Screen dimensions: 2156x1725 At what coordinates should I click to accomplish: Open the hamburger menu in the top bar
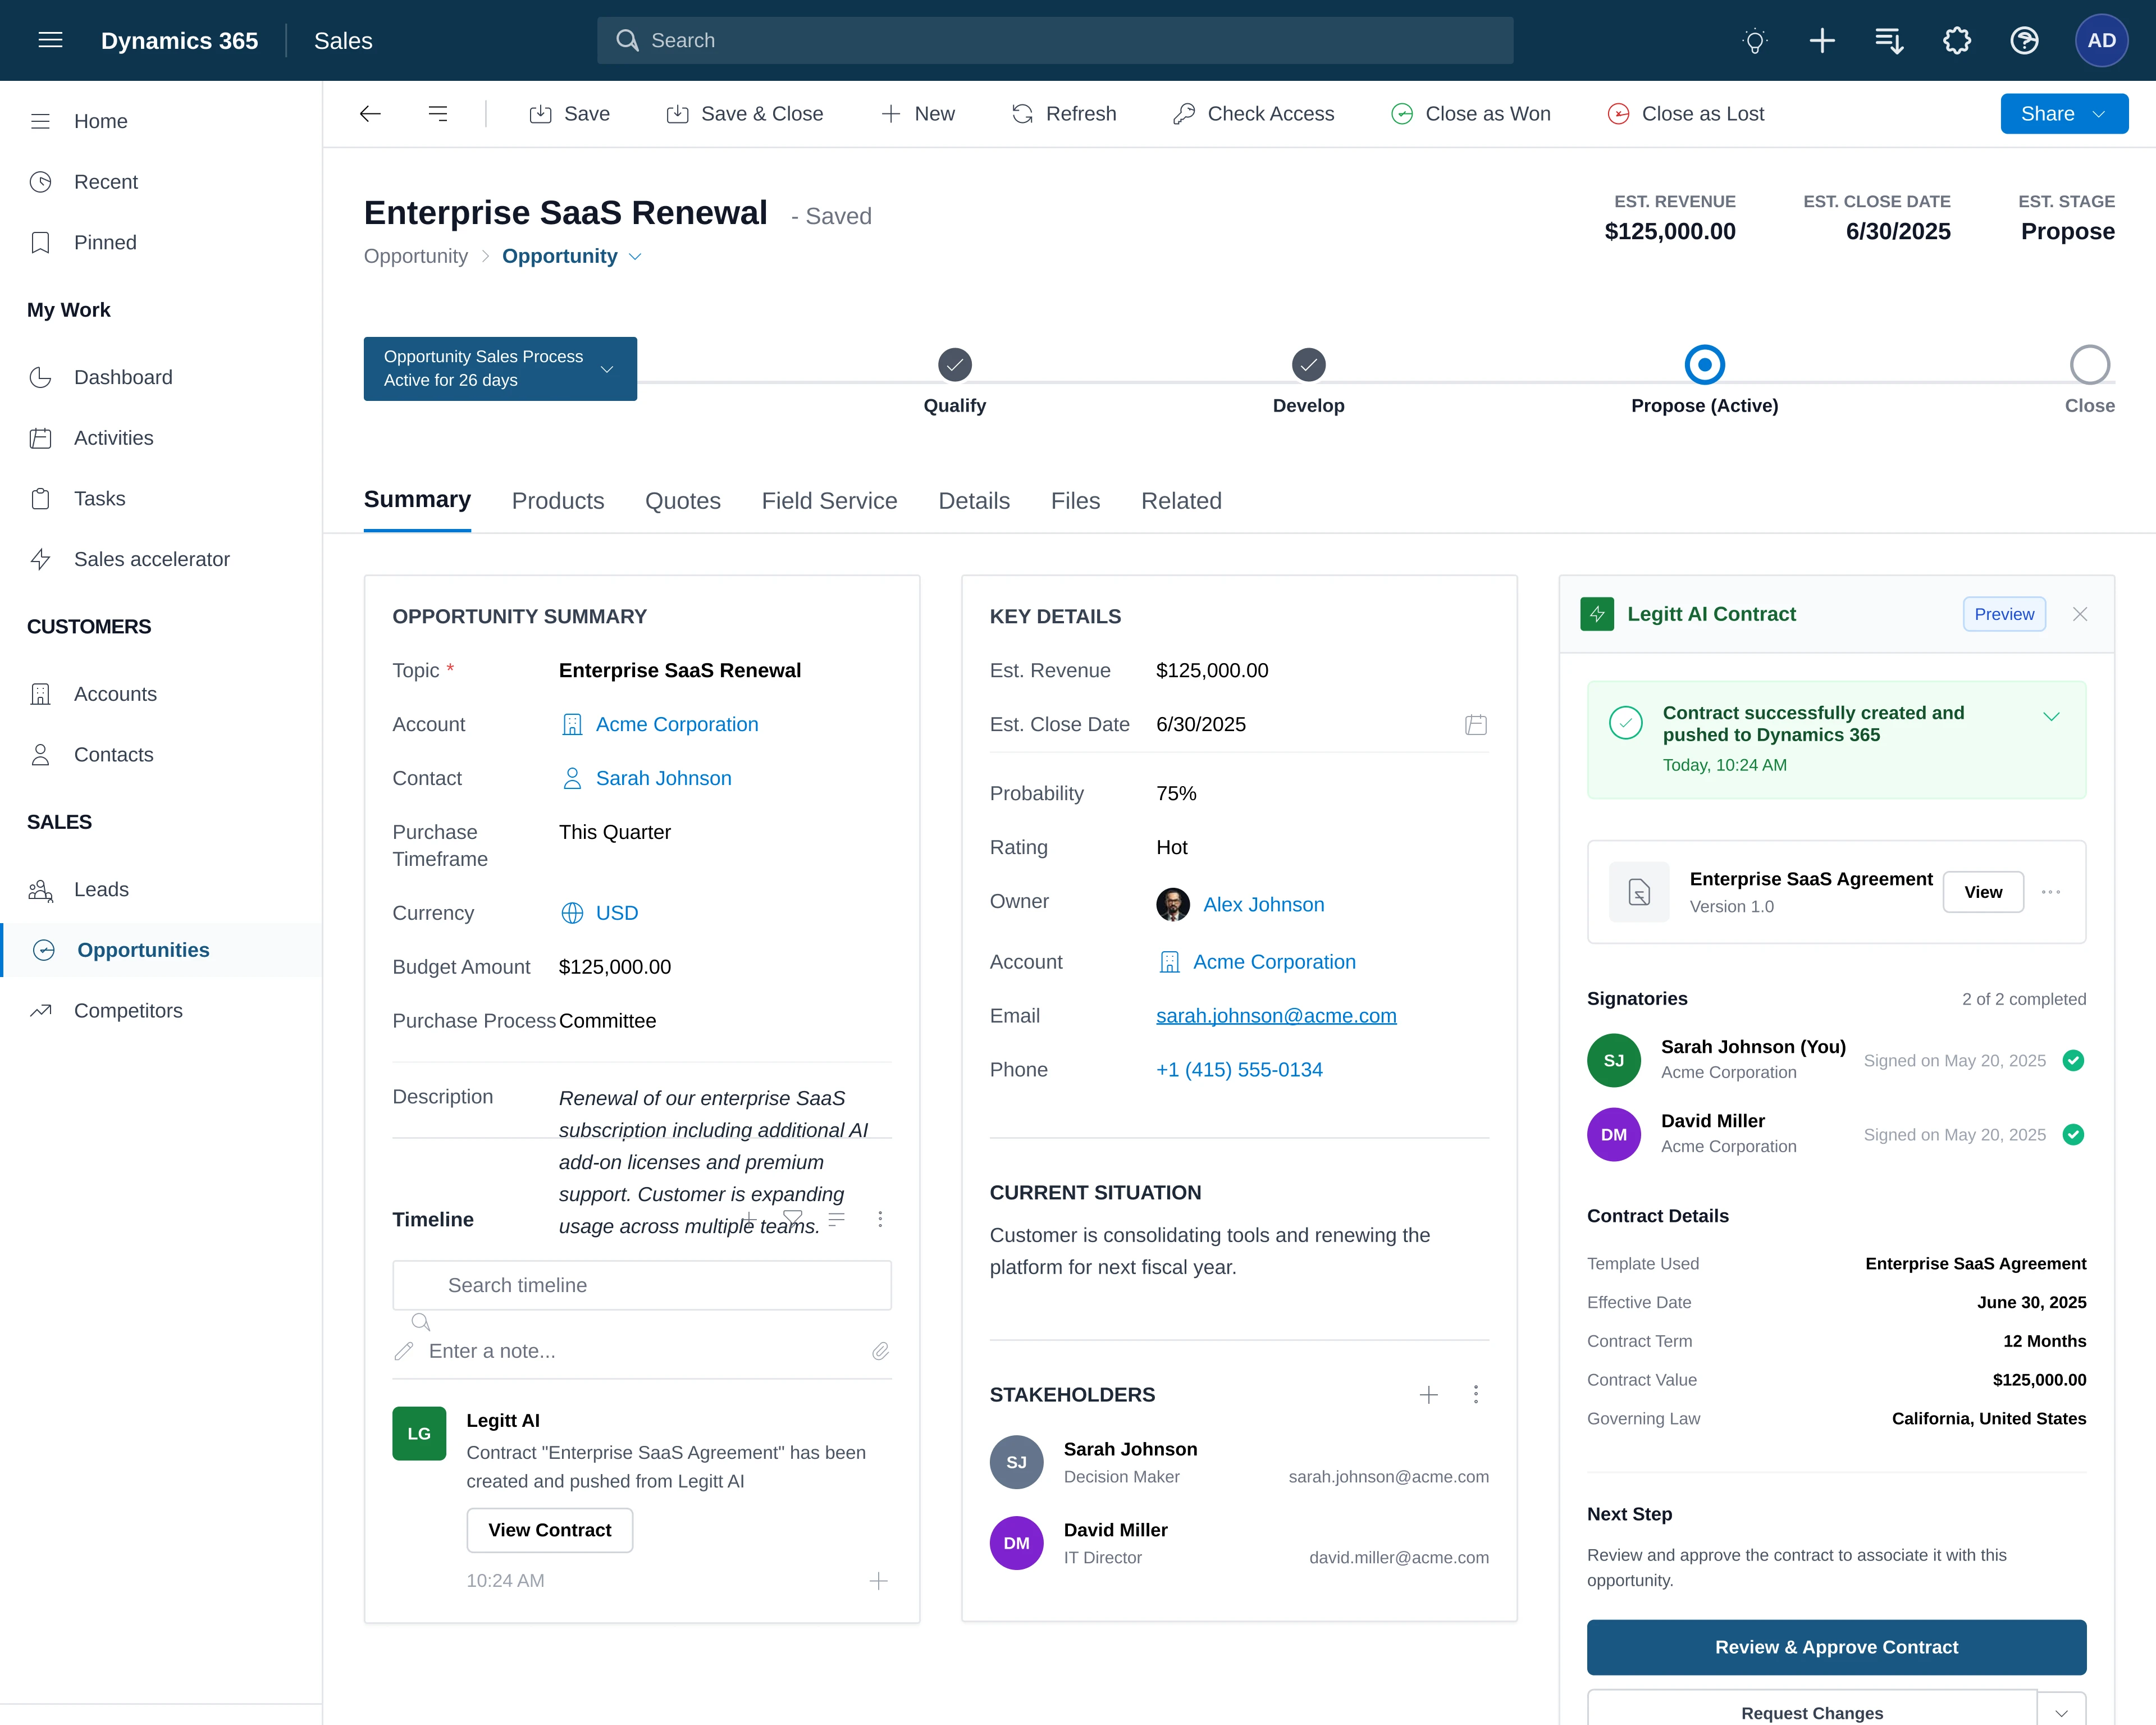[x=50, y=40]
